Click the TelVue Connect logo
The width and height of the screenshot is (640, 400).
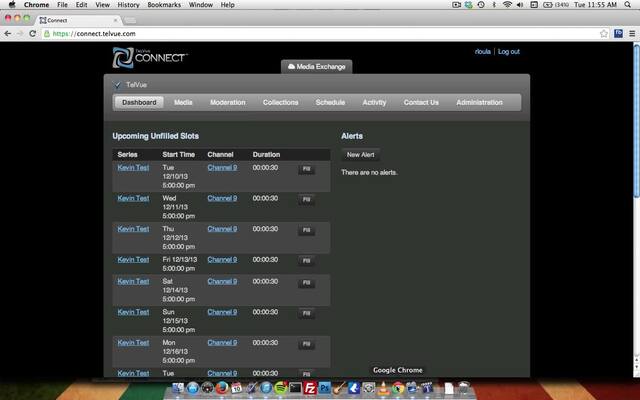150,56
